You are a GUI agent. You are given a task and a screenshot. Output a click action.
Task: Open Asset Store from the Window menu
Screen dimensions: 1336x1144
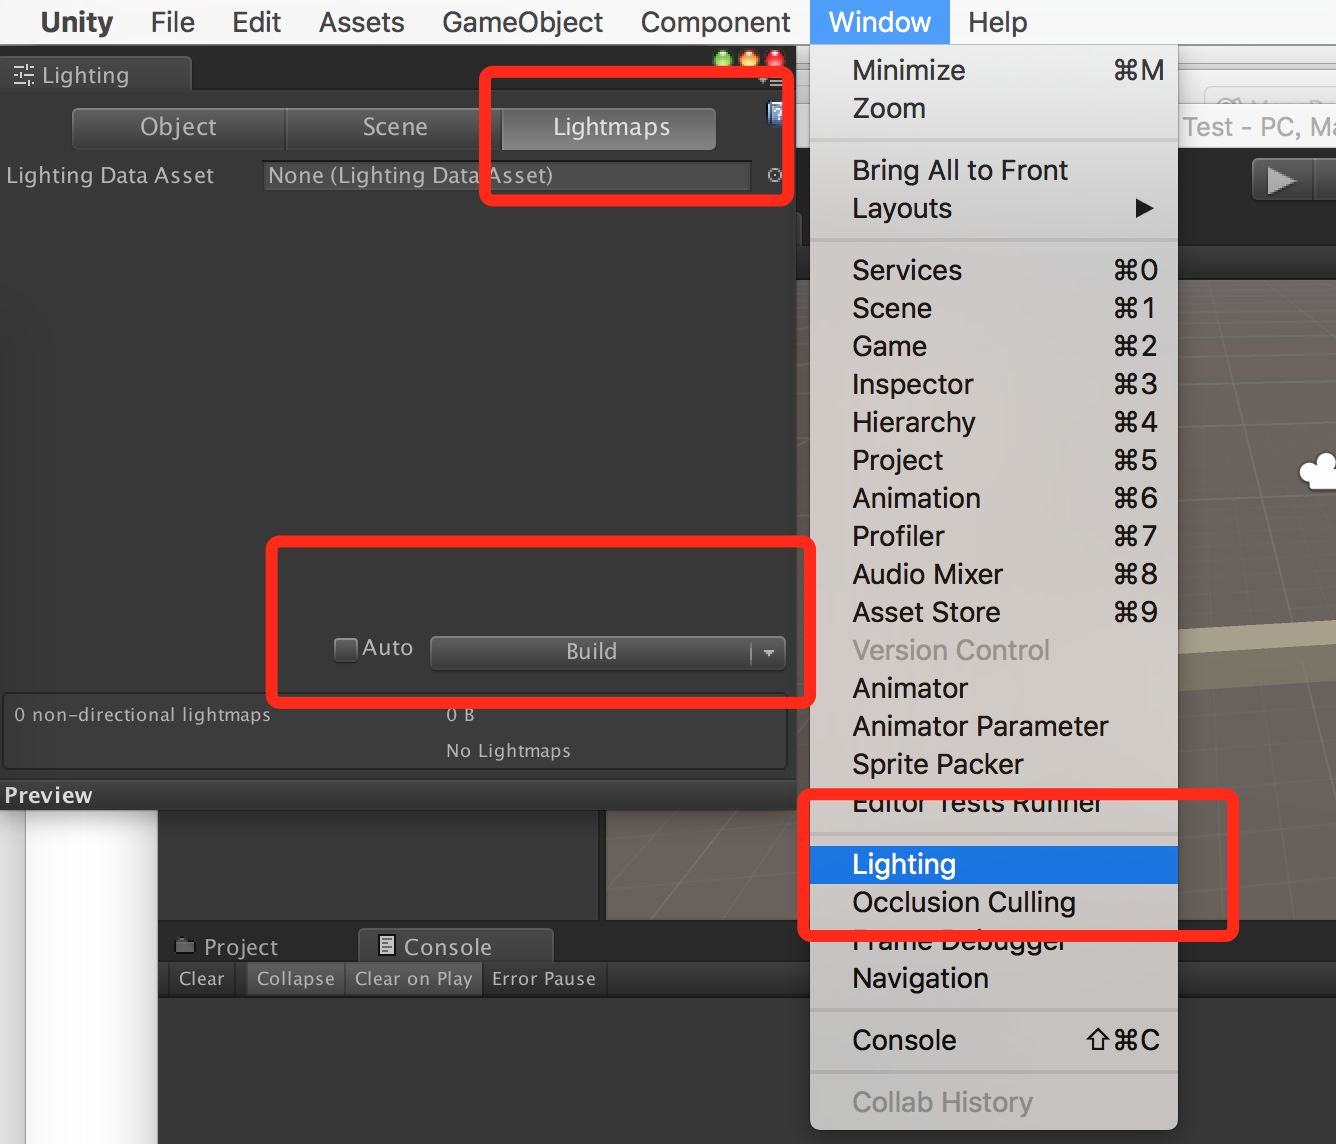994,612
